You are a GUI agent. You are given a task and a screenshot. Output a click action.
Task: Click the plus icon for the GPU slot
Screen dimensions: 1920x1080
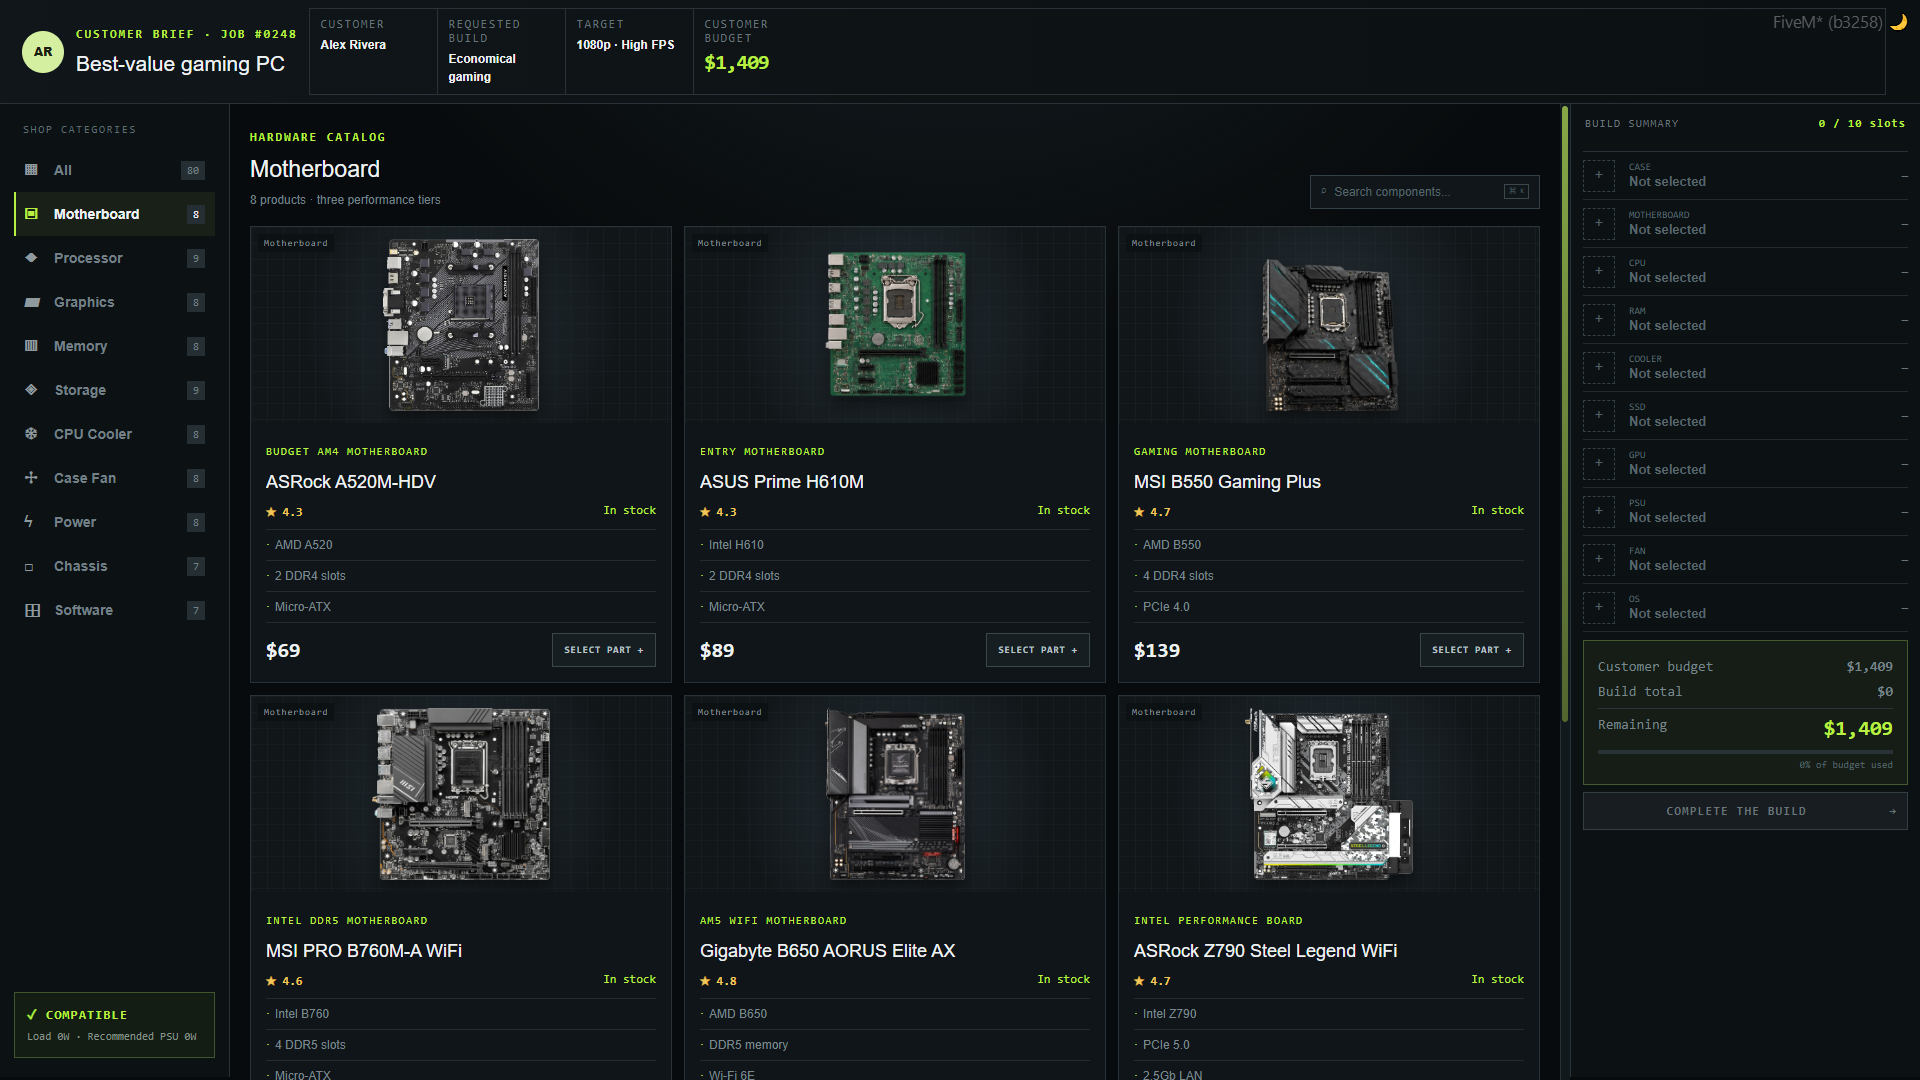(1598, 463)
